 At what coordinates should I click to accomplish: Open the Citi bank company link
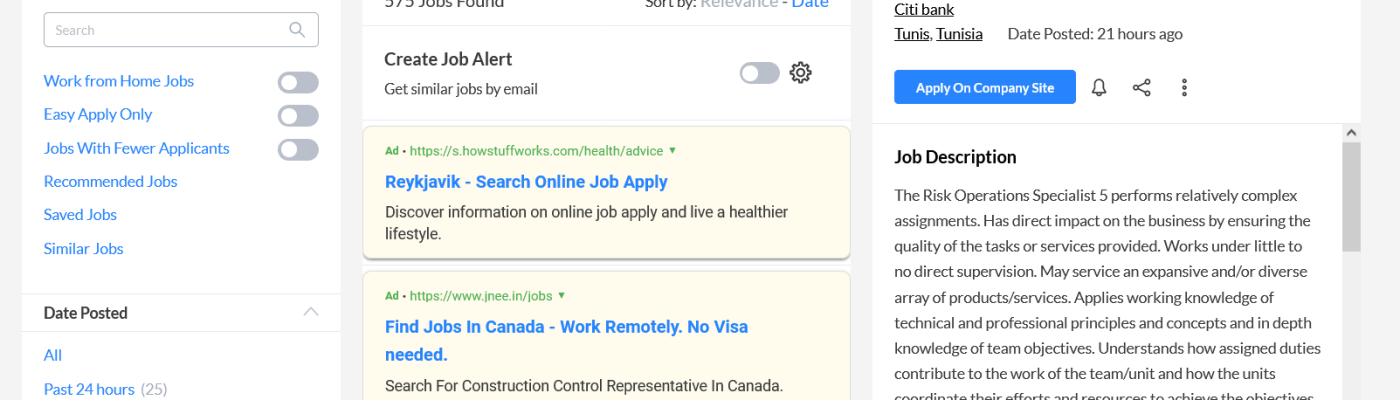(924, 10)
